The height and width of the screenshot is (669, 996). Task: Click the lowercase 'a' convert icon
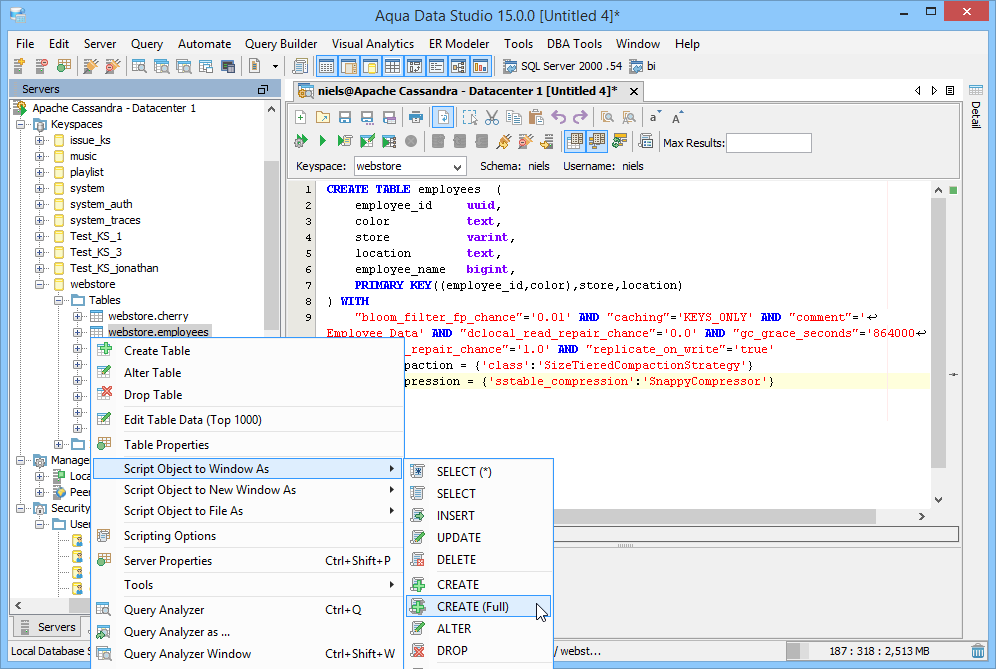[x=654, y=118]
